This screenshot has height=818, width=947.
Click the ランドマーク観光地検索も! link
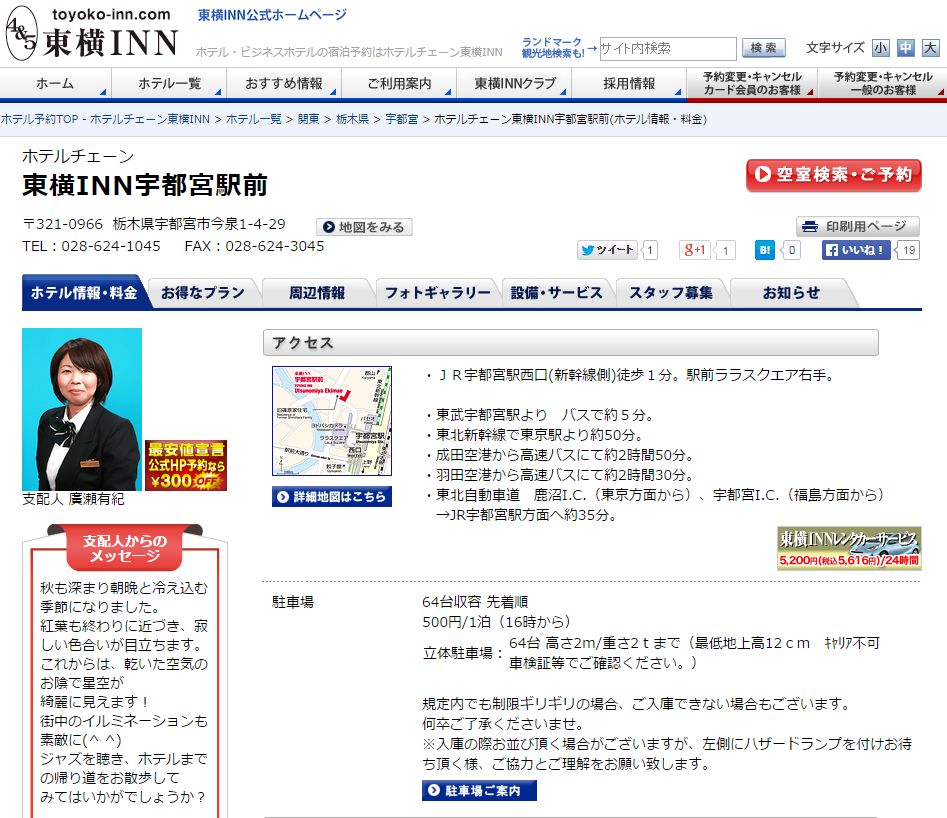[x=553, y=48]
